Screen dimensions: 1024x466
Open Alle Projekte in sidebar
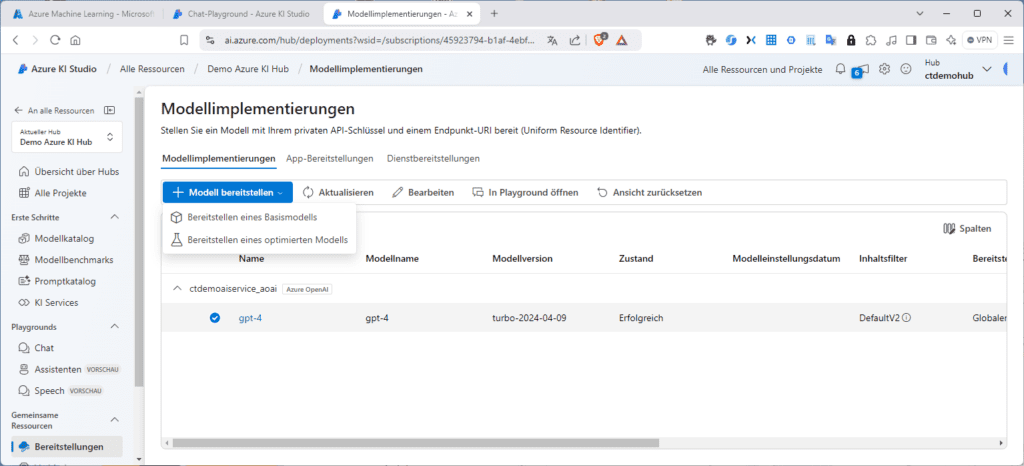52,193
